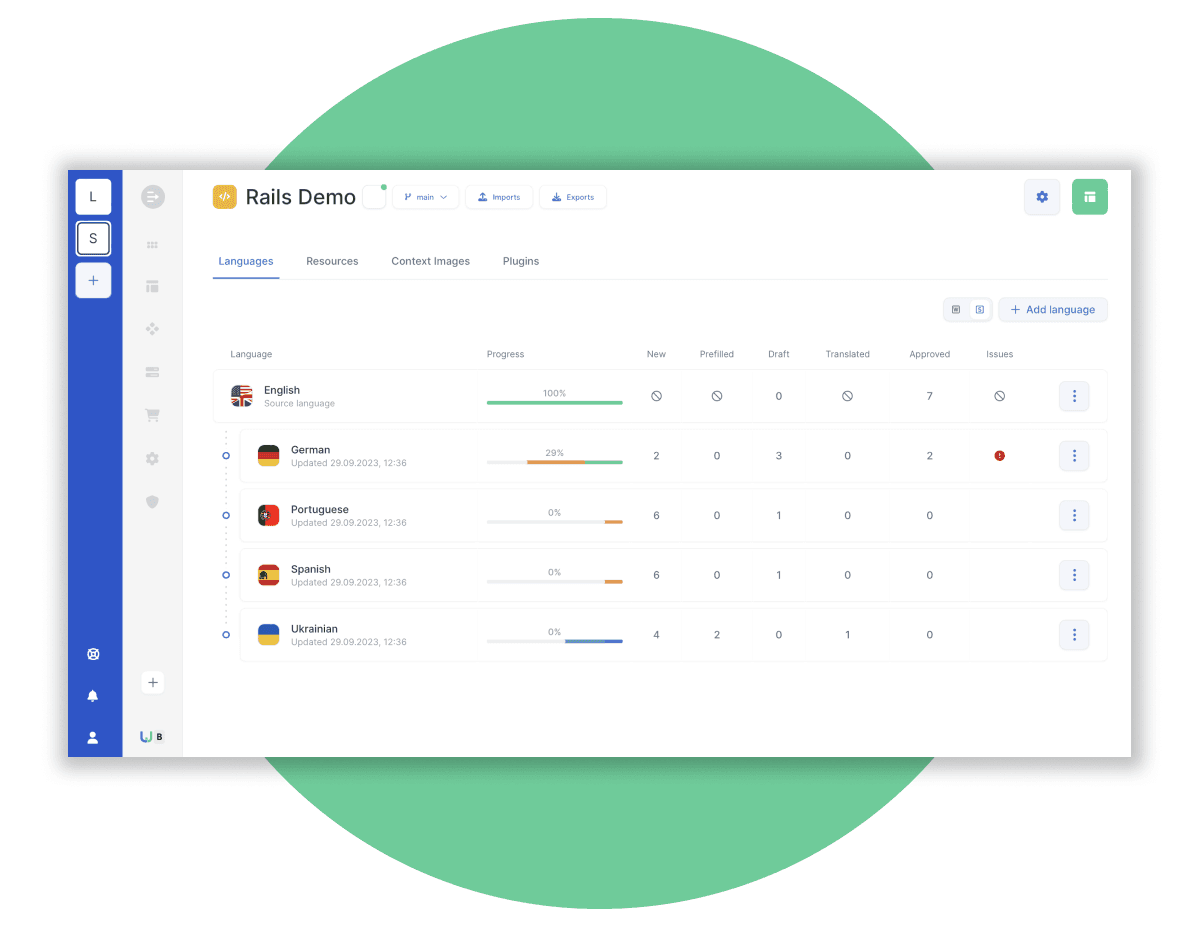Add a new workspace with plus

[x=93, y=281]
